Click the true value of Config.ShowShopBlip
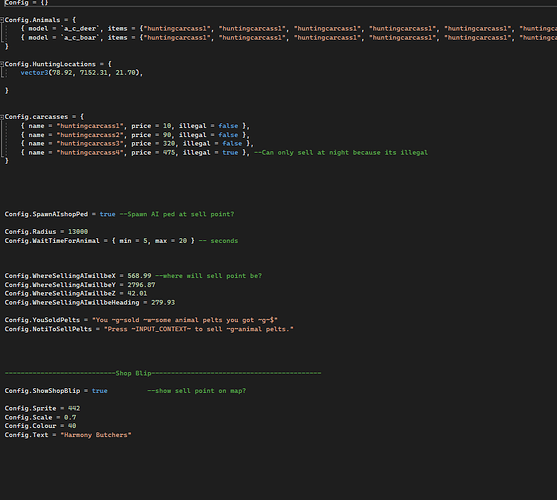 click(99, 391)
